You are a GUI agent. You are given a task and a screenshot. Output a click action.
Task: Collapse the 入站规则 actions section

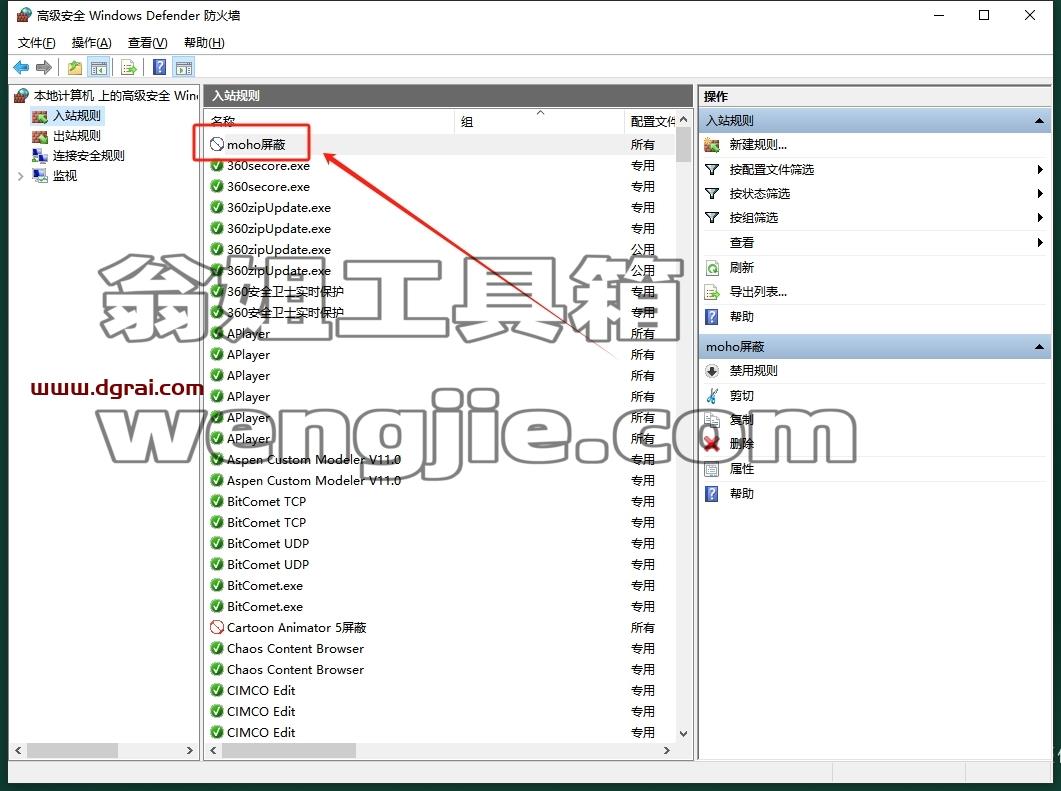point(1039,120)
